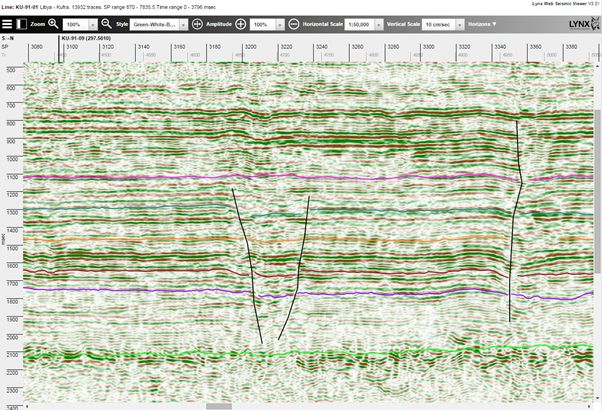Click the horizontal scrollbar left arrow
This screenshot has width=602, height=410.
(26, 406)
